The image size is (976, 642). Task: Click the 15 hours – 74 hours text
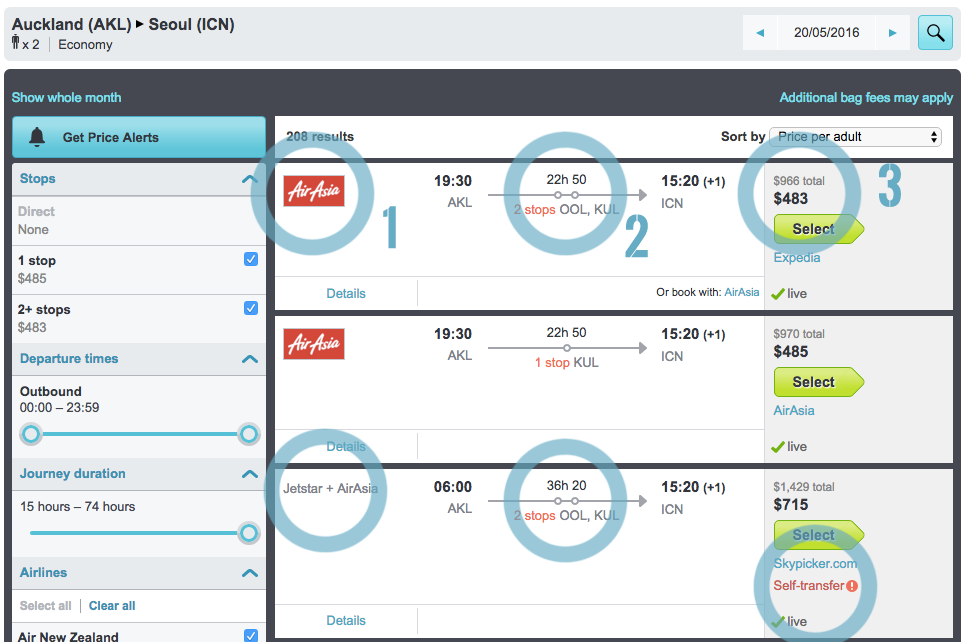pyautogui.click(x=77, y=507)
